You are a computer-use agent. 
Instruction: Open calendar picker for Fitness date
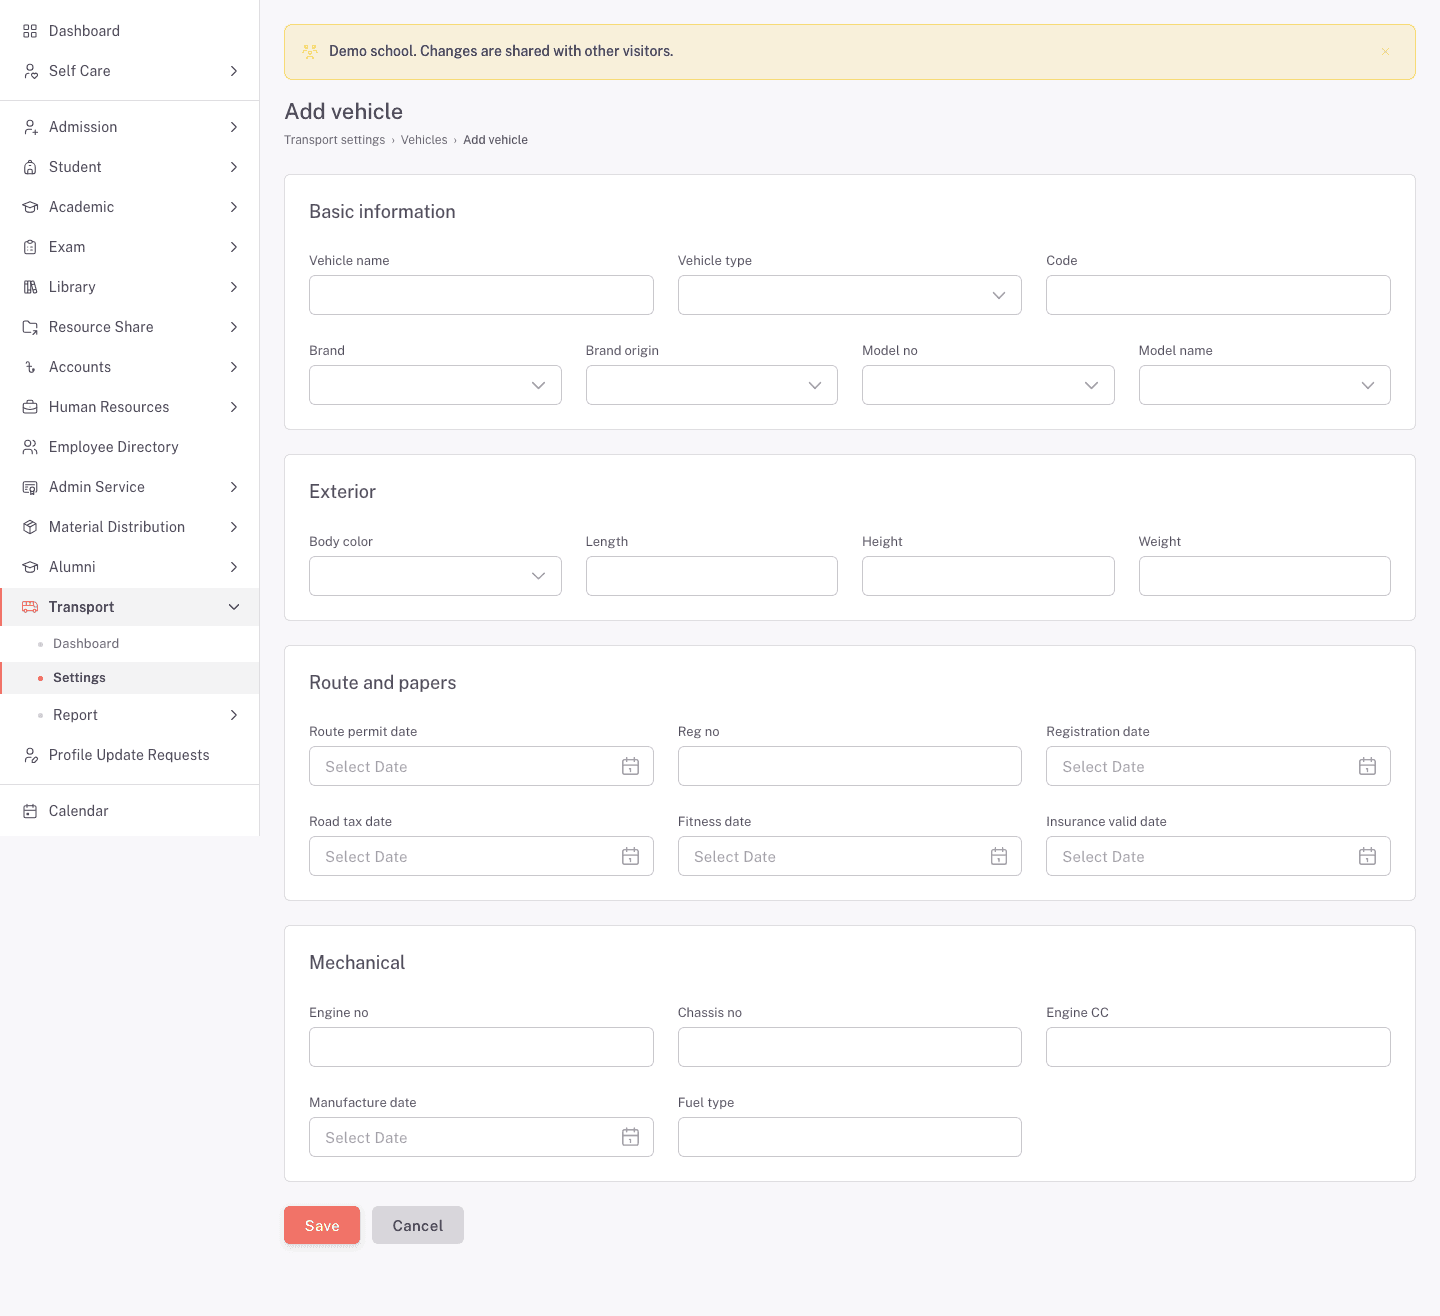[999, 856]
